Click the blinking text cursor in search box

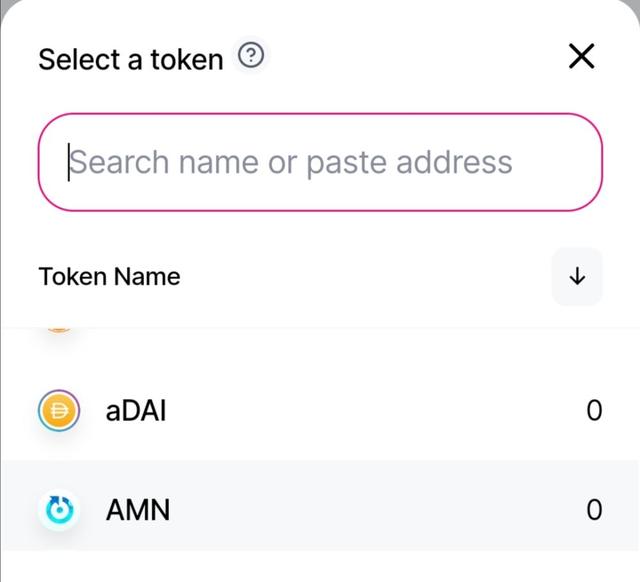pos(69,162)
